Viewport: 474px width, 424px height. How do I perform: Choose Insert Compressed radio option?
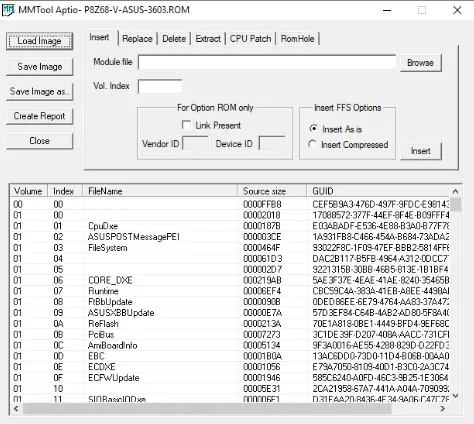tap(312, 144)
